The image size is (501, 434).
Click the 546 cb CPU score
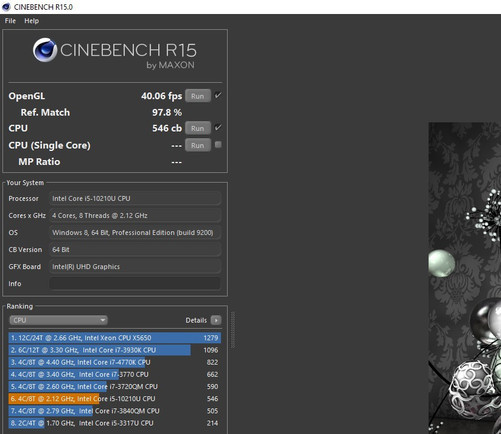tap(167, 128)
